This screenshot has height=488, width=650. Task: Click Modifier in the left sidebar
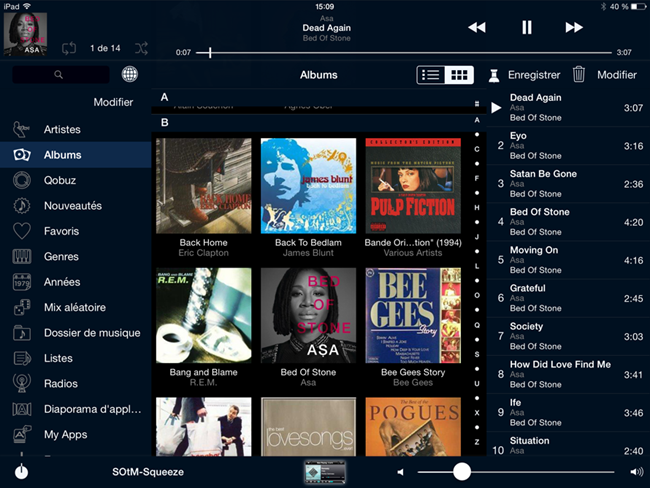click(x=113, y=102)
